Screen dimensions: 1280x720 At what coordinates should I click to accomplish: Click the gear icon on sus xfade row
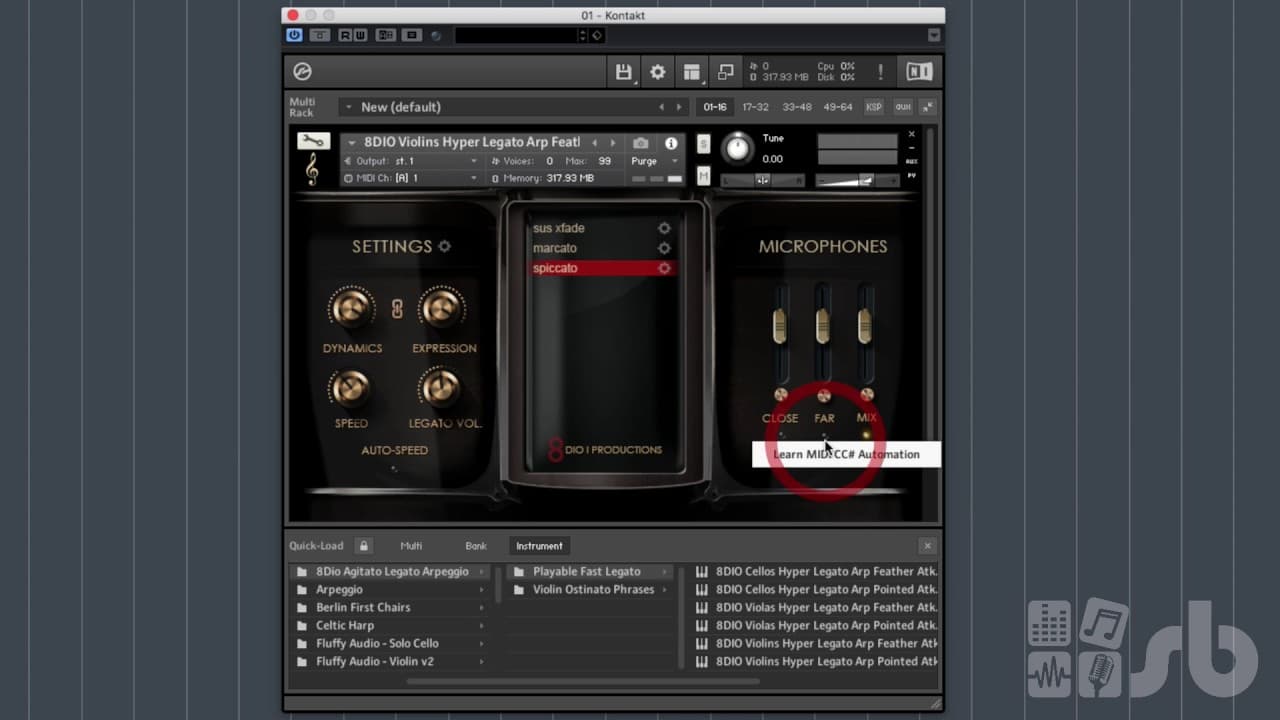[664, 228]
